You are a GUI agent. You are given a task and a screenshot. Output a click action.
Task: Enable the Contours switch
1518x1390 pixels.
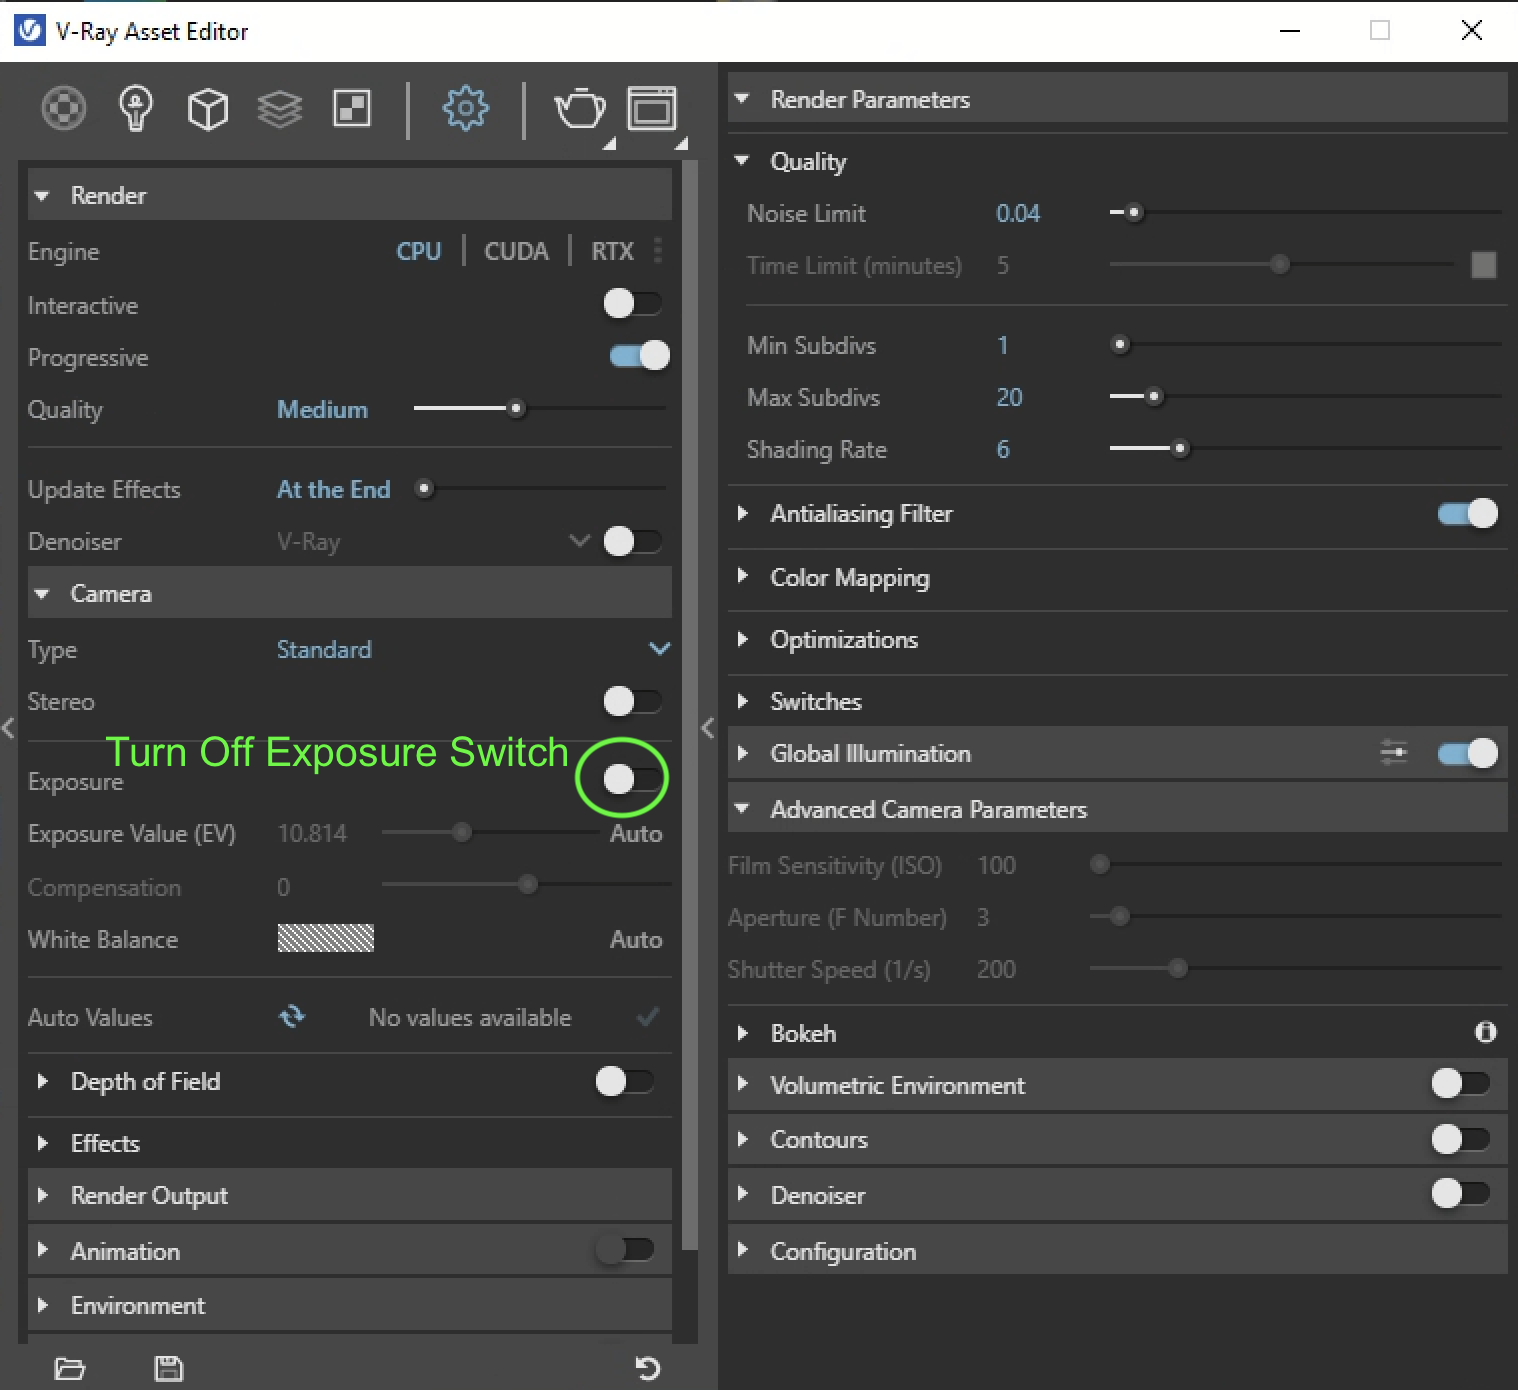pyautogui.click(x=1461, y=1139)
